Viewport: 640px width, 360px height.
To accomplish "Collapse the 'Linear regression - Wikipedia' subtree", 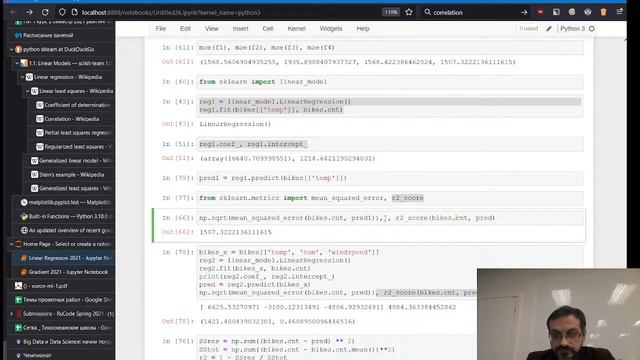I will click(22, 77).
